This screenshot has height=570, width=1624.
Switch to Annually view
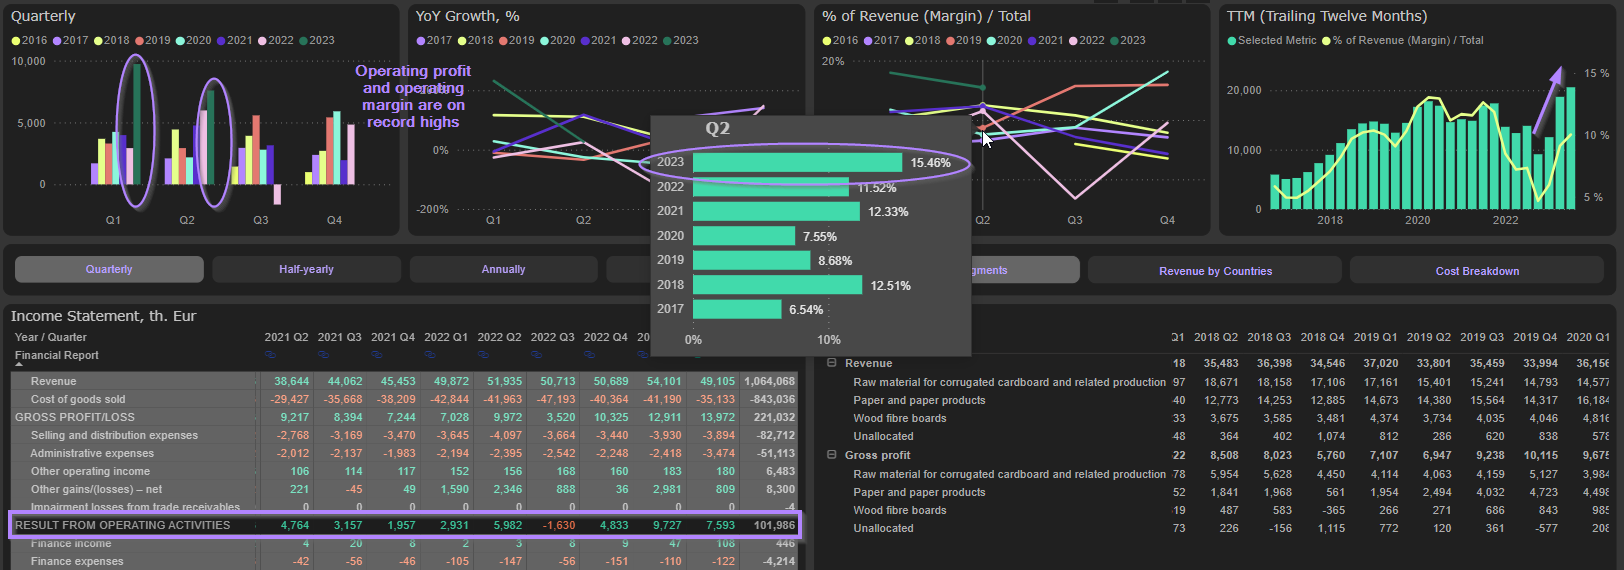[503, 270]
